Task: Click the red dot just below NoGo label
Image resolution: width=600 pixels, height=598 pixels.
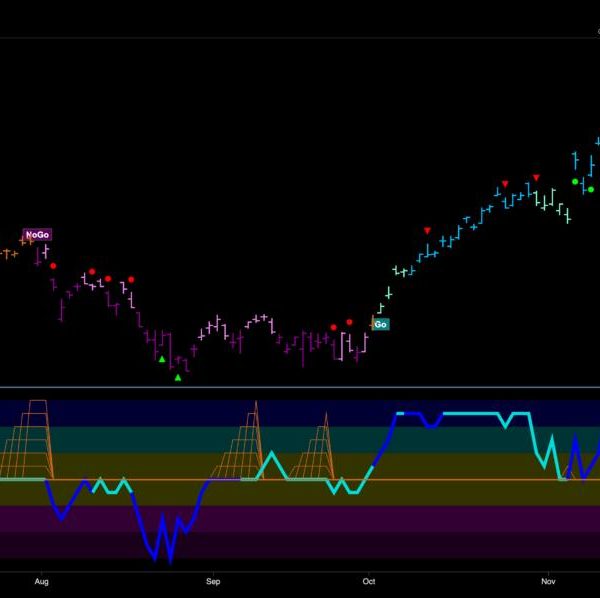Action: click(x=53, y=266)
